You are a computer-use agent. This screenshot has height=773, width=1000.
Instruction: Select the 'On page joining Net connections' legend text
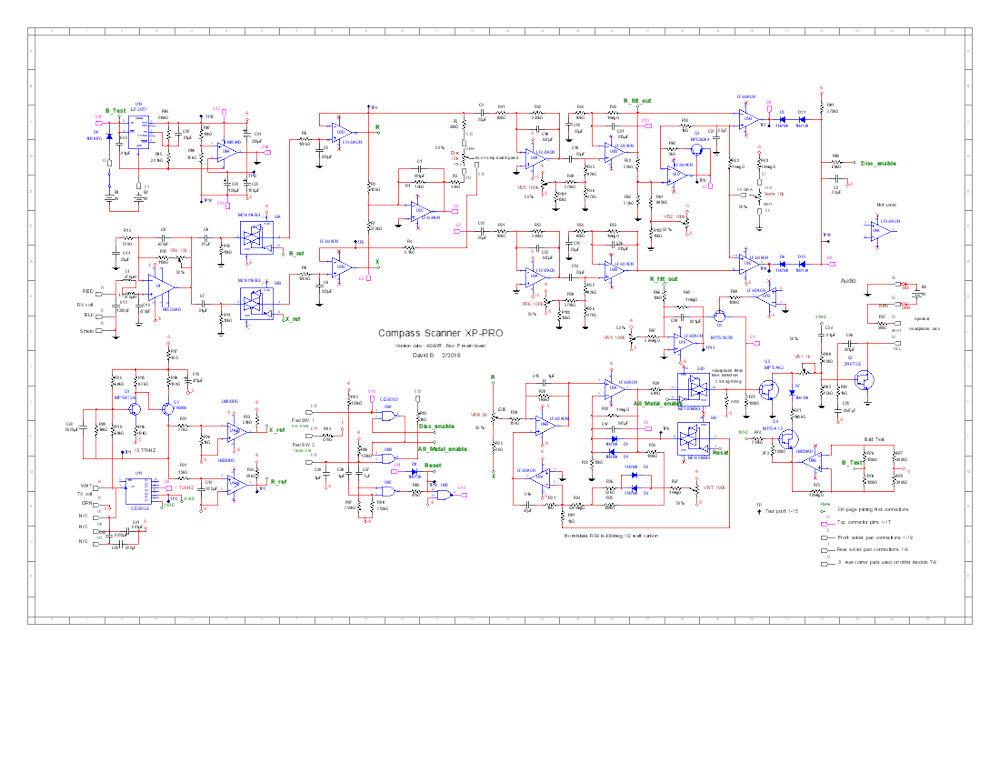873,510
